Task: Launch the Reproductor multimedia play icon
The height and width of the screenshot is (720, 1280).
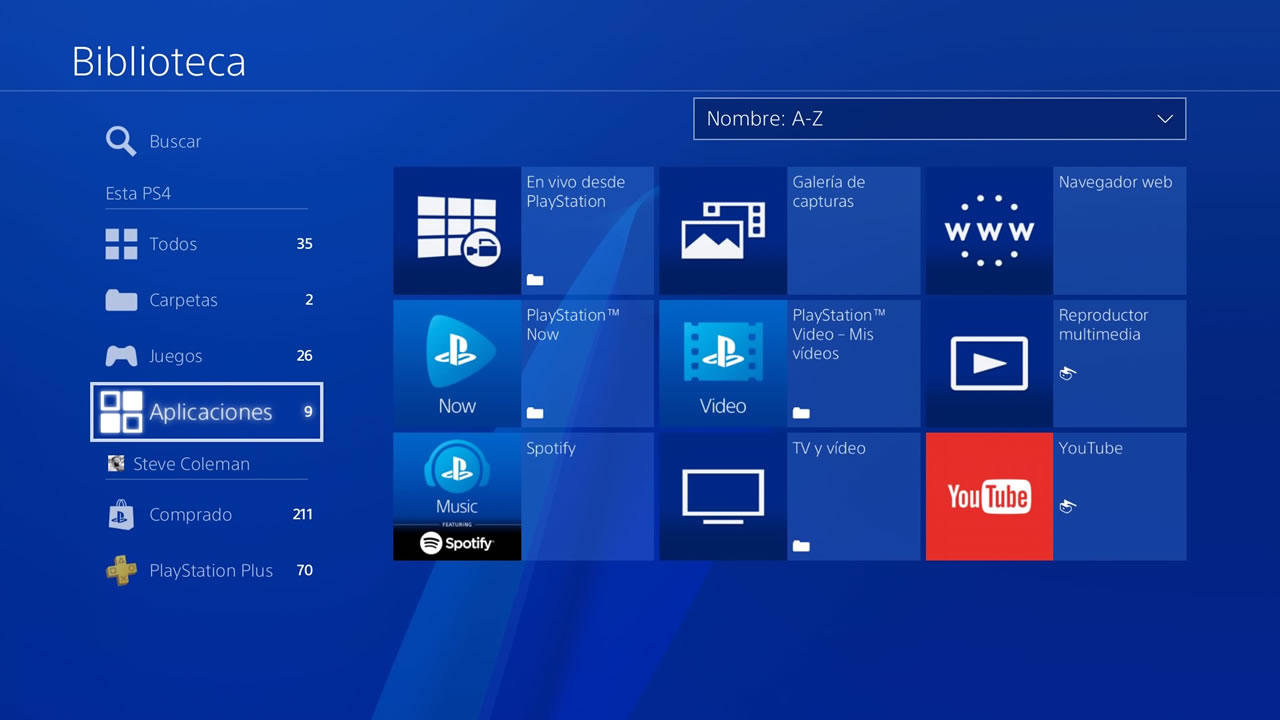Action: coord(989,363)
